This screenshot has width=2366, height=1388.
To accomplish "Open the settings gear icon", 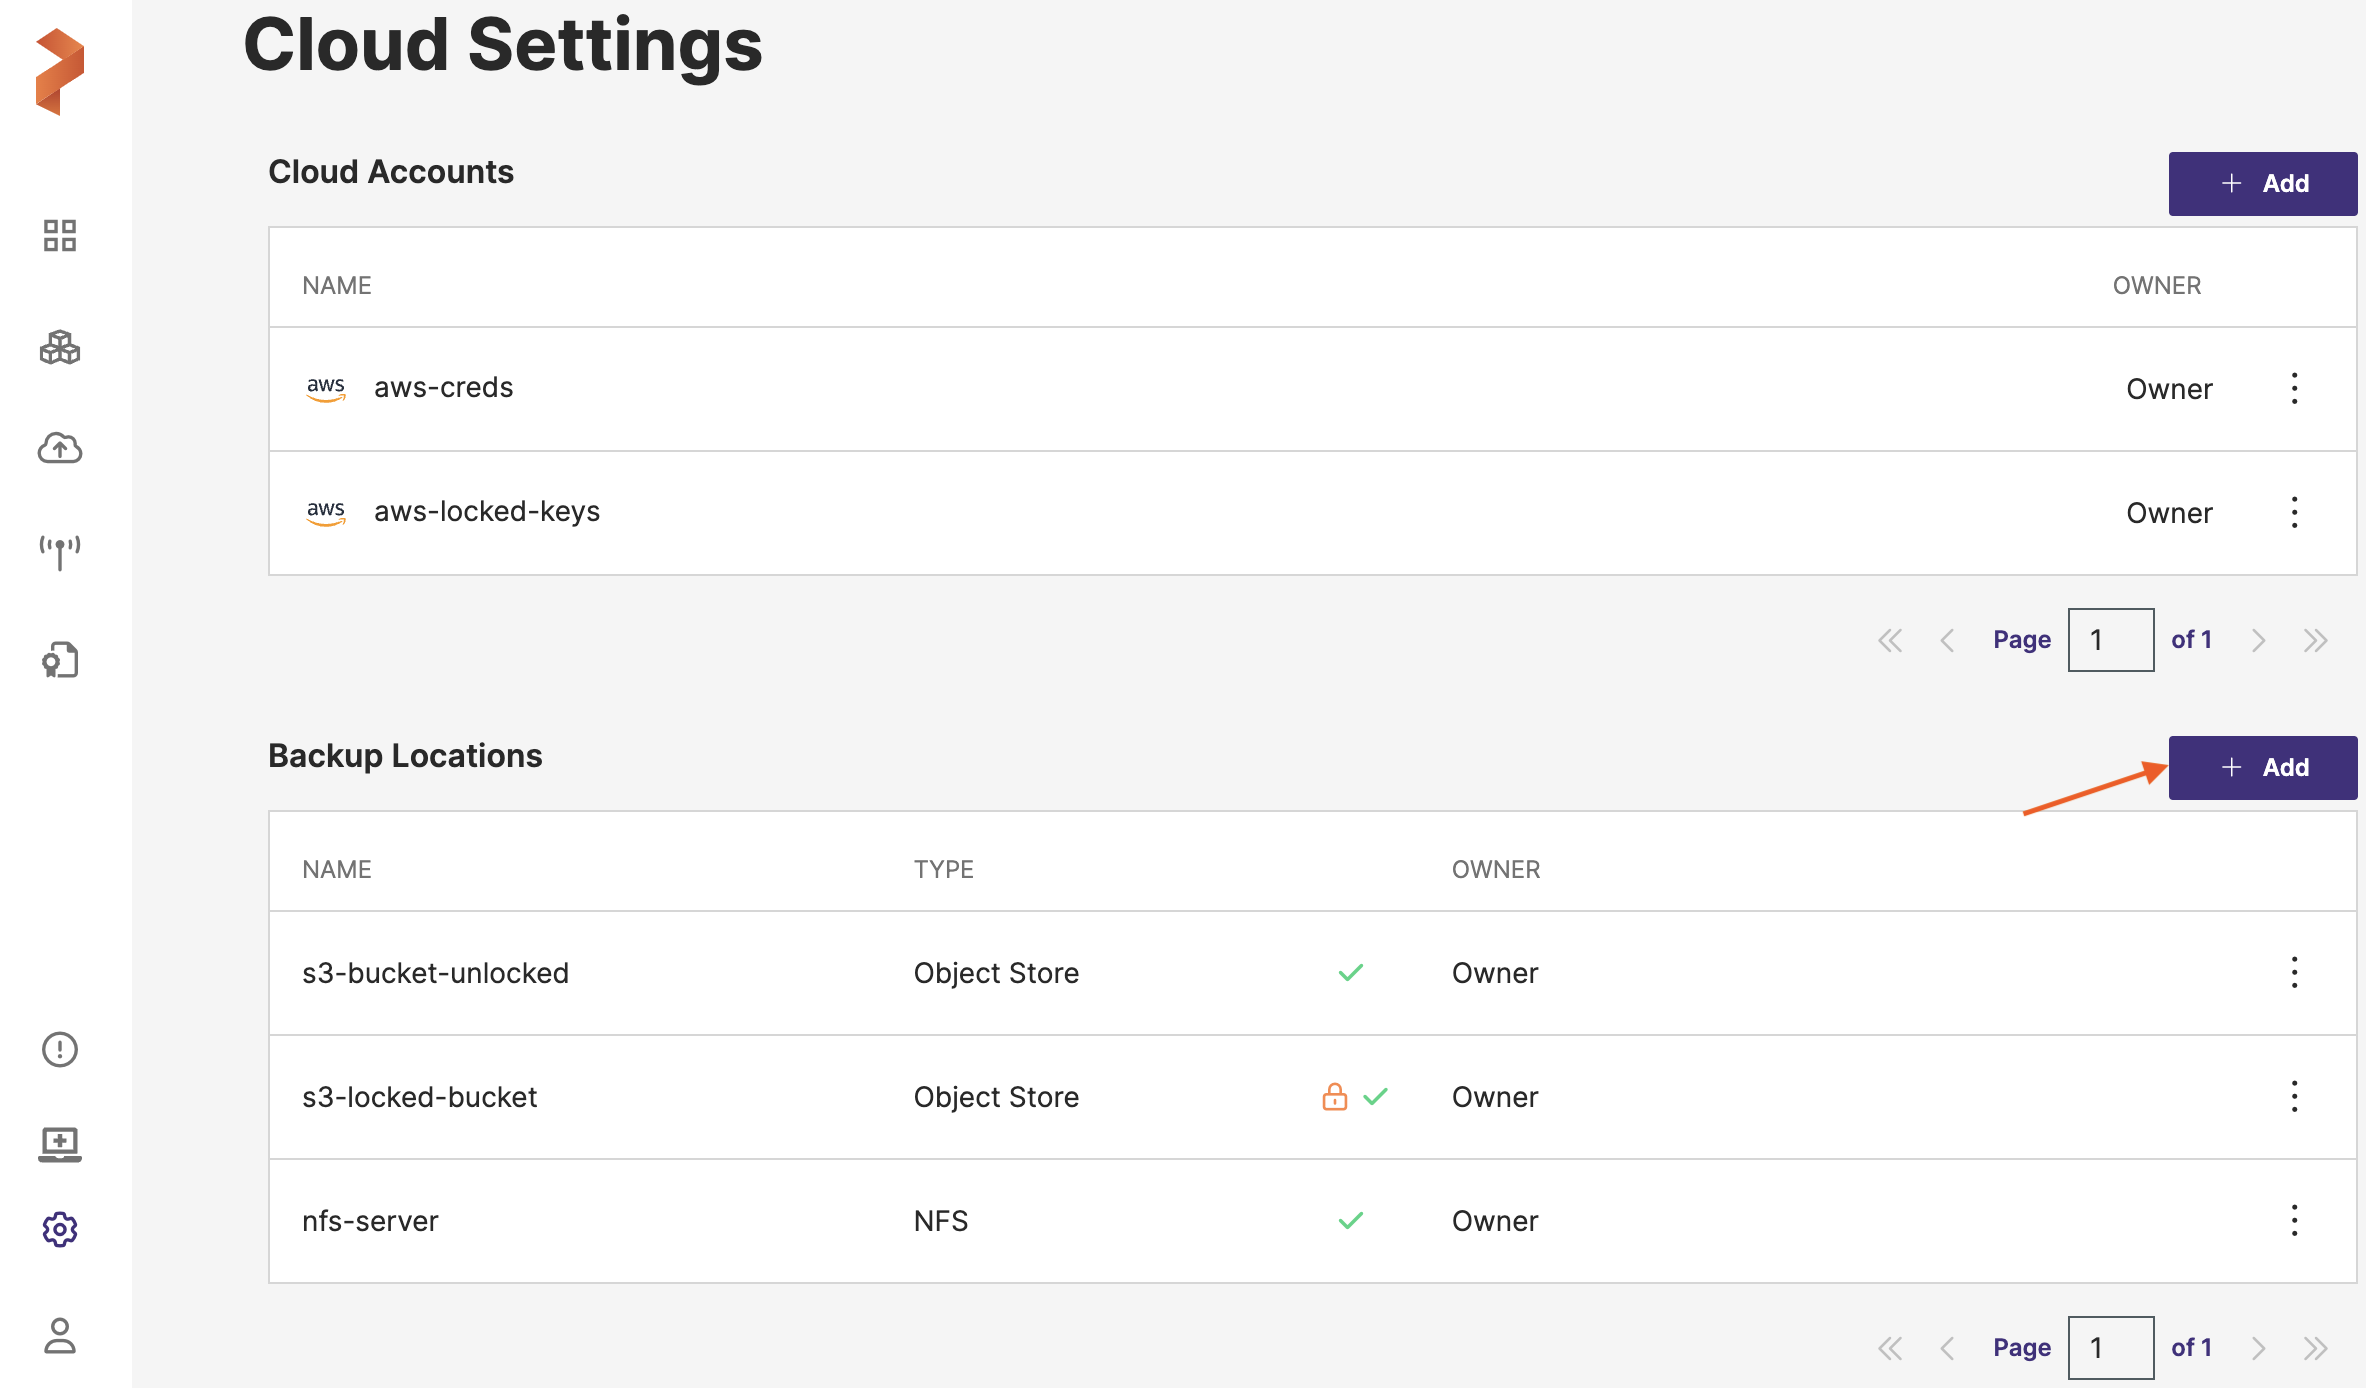I will [60, 1229].
